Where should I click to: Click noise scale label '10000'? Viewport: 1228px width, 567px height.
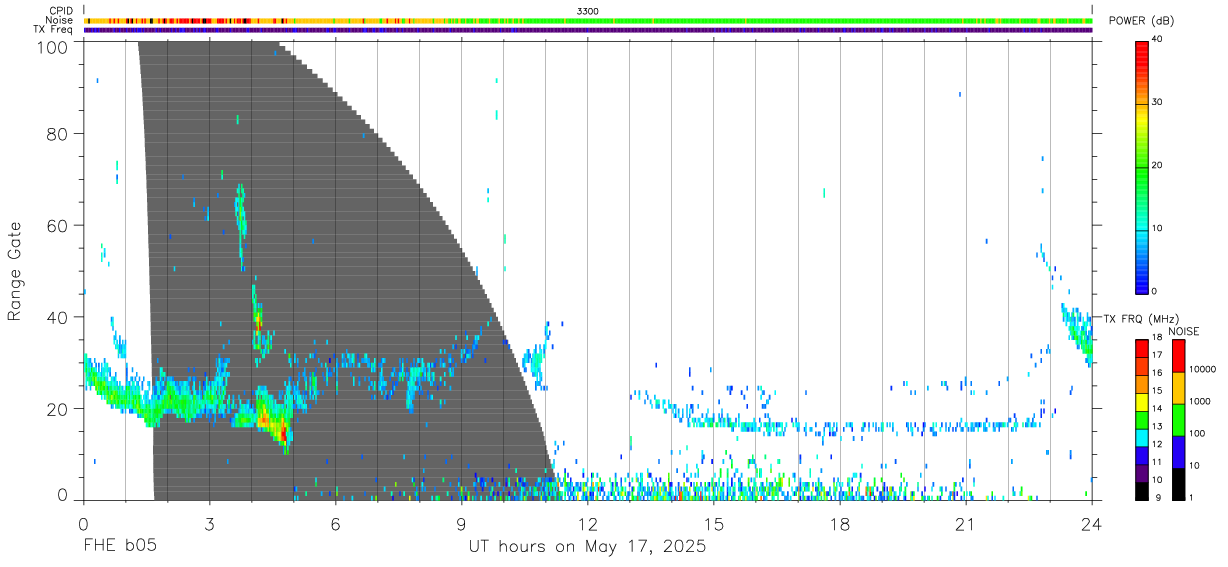coord(1202,369)
